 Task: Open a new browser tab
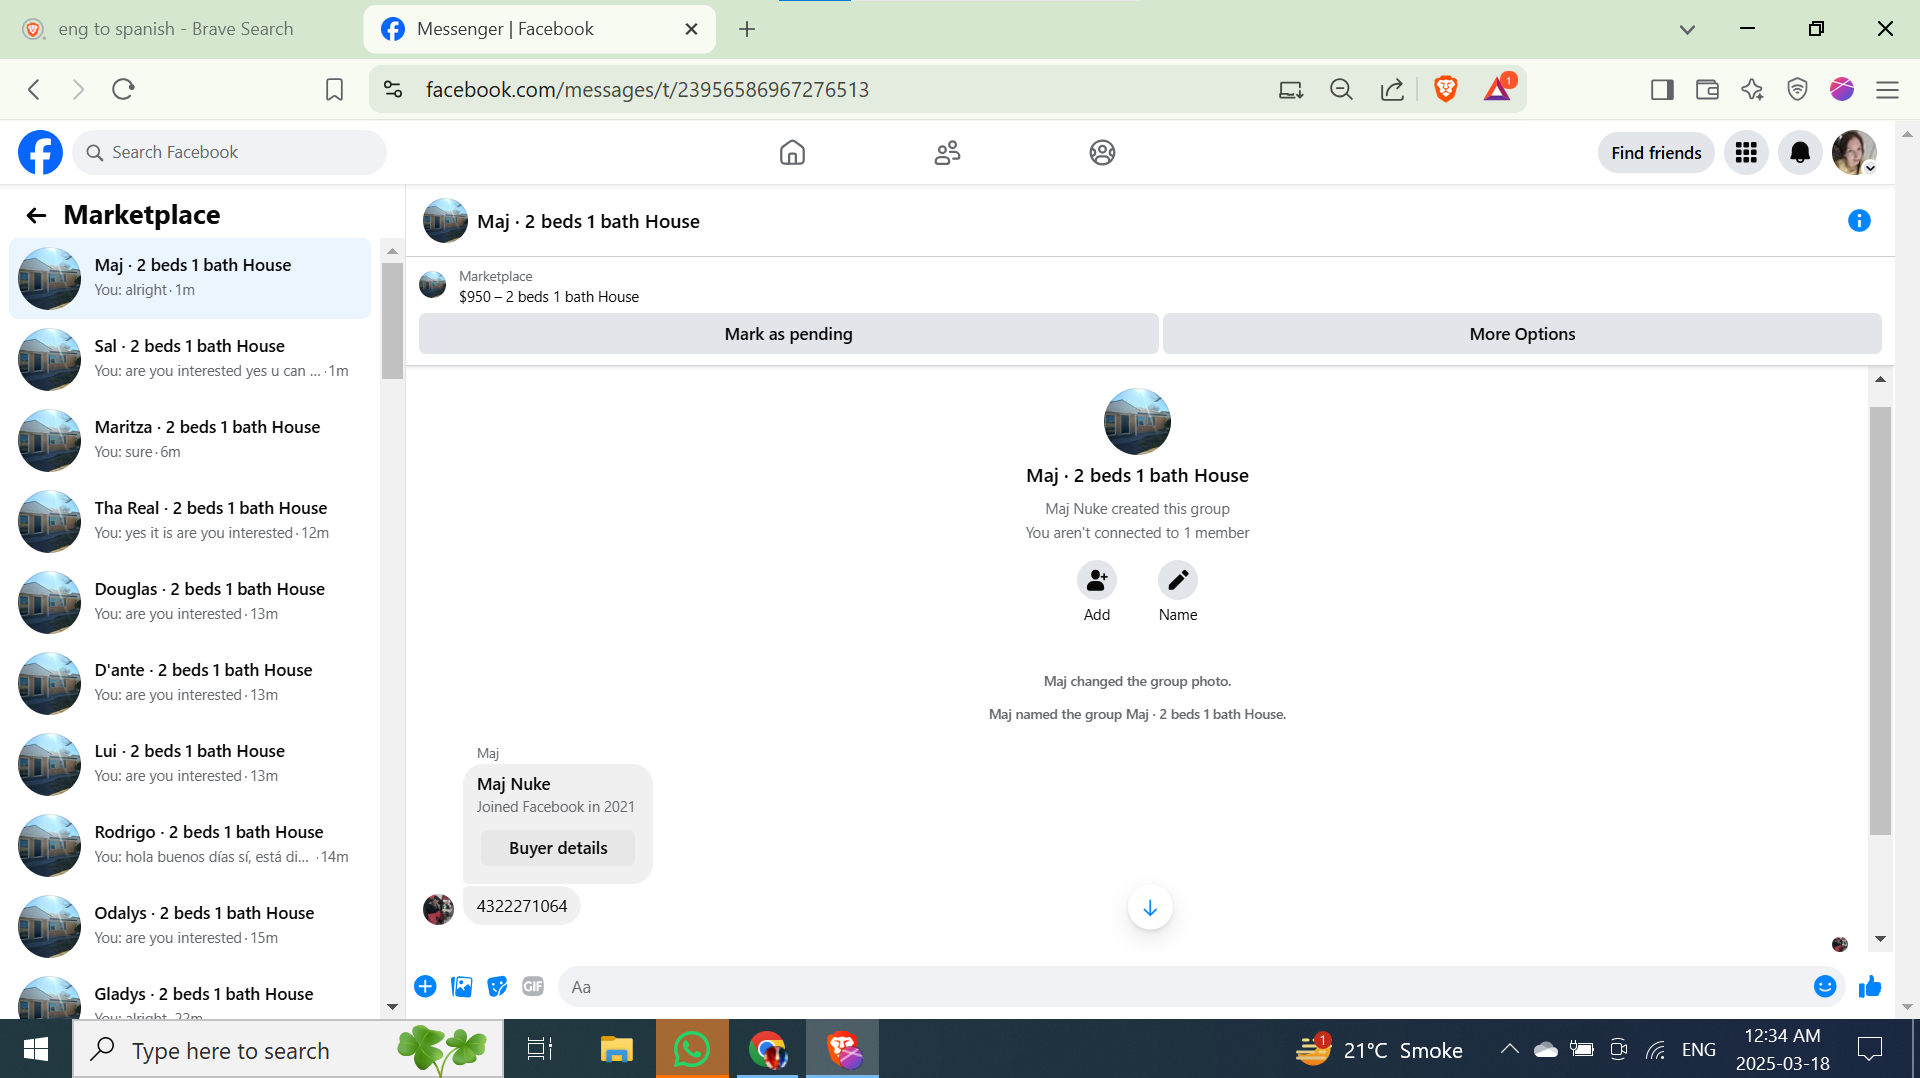747,29
